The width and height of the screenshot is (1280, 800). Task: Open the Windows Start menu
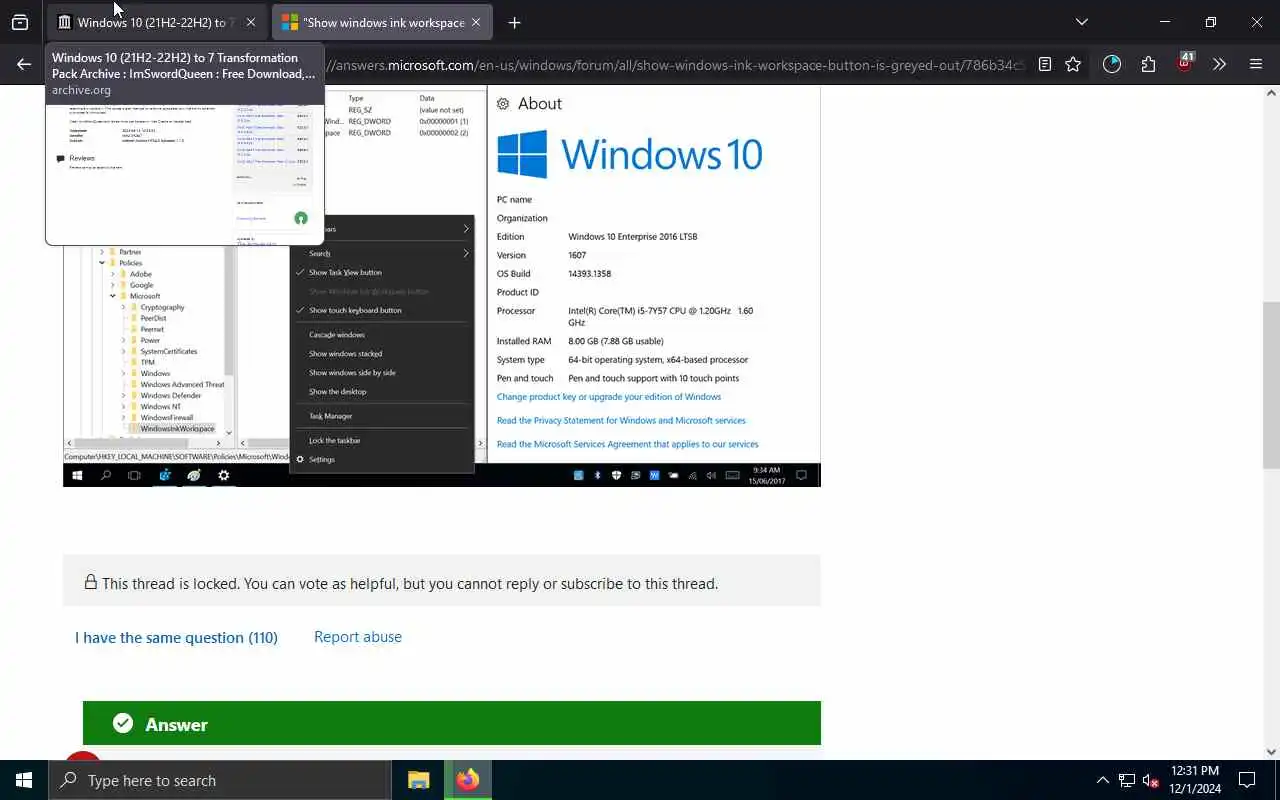coord(24,780)
